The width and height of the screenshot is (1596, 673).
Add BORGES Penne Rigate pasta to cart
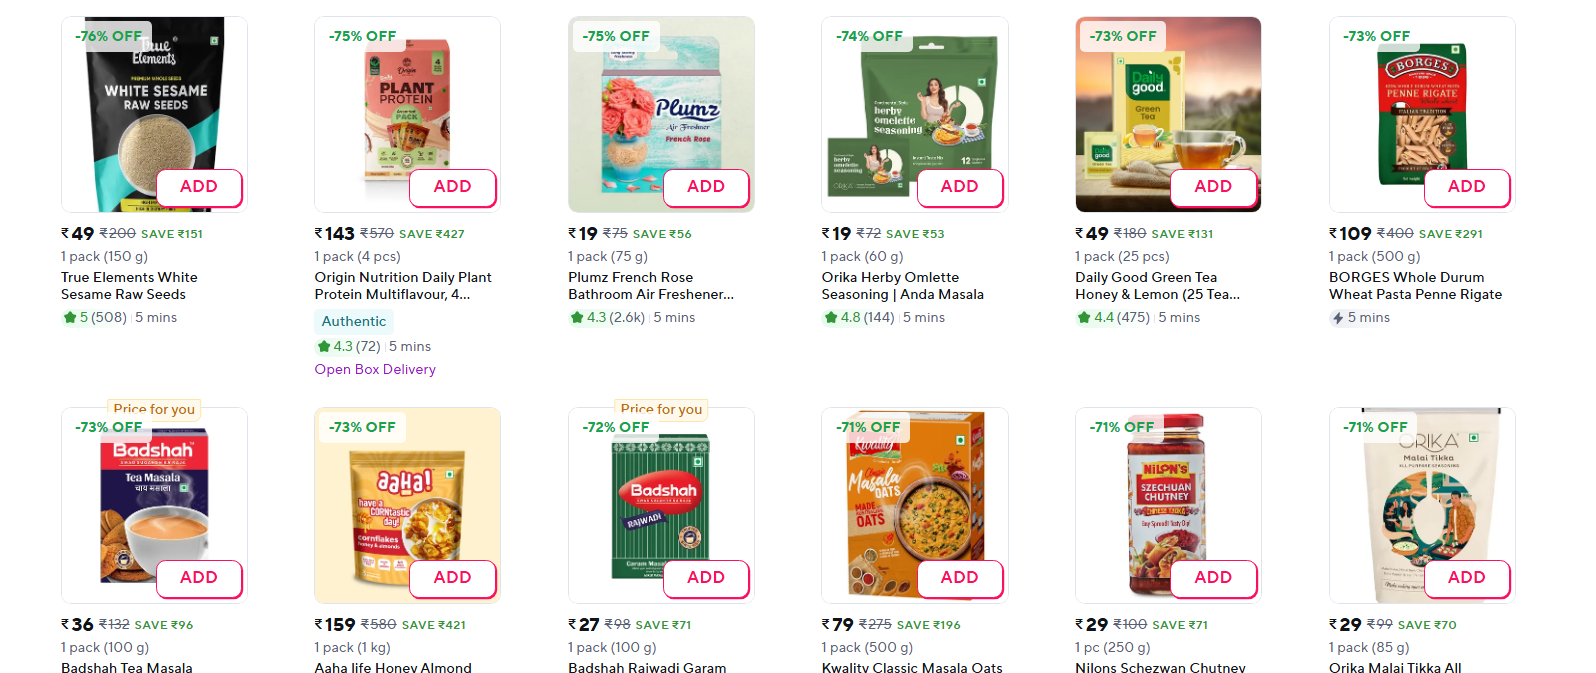(1466, 187)
